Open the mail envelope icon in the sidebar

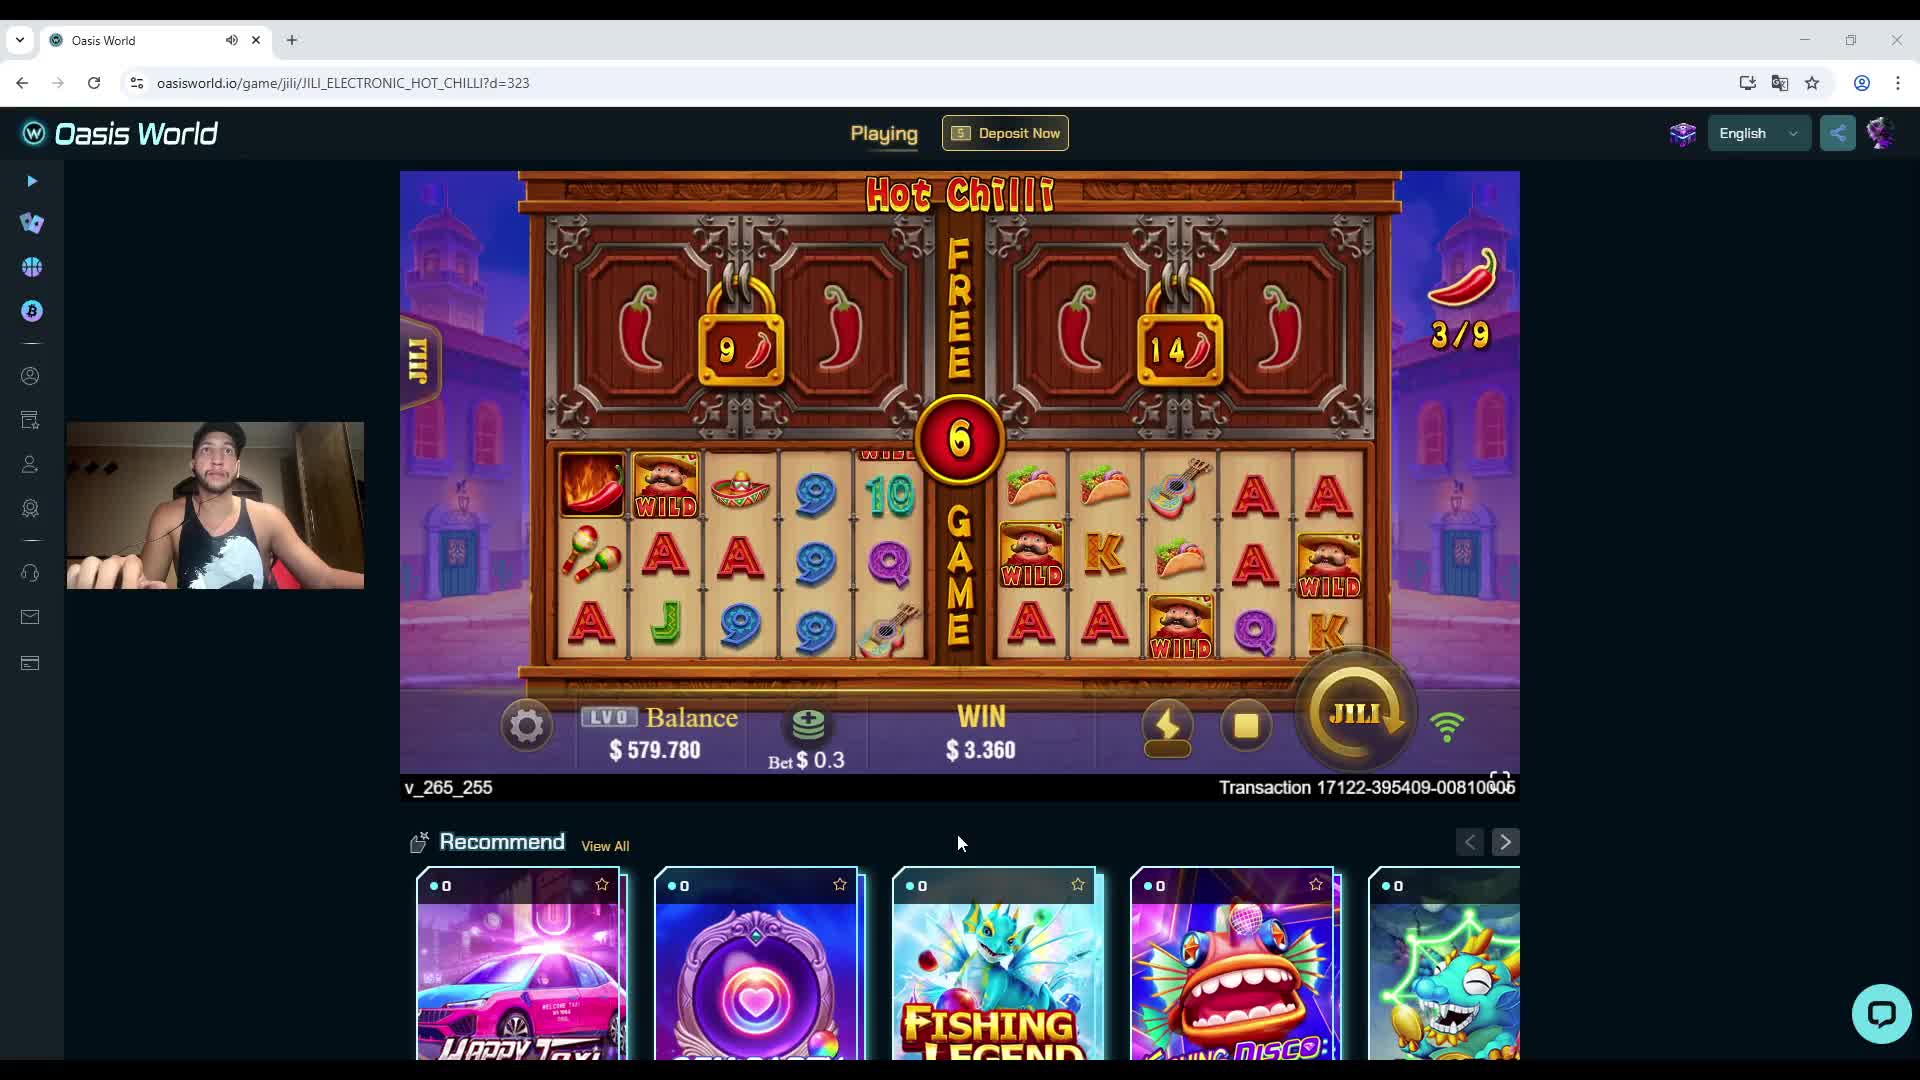coord(30,617)
